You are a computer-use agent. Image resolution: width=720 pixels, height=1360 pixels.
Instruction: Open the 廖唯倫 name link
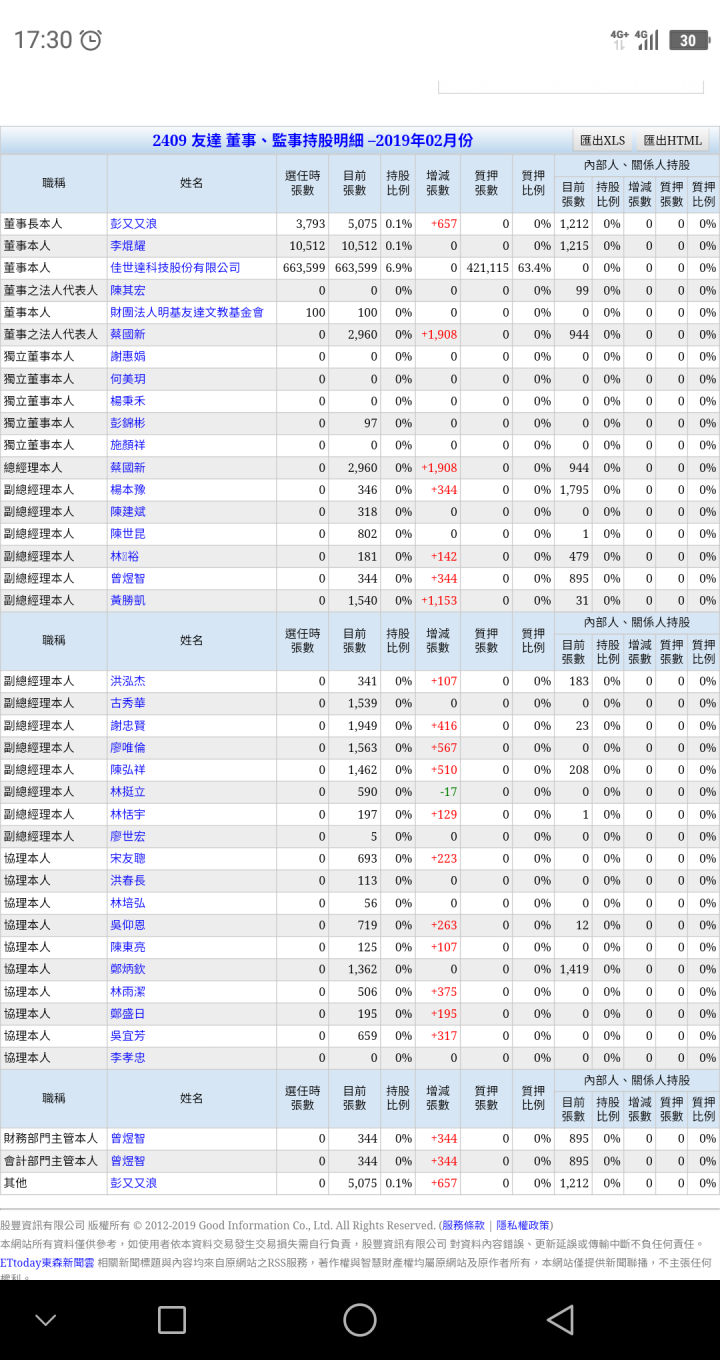pyautogui.click(x=127, y=748)
